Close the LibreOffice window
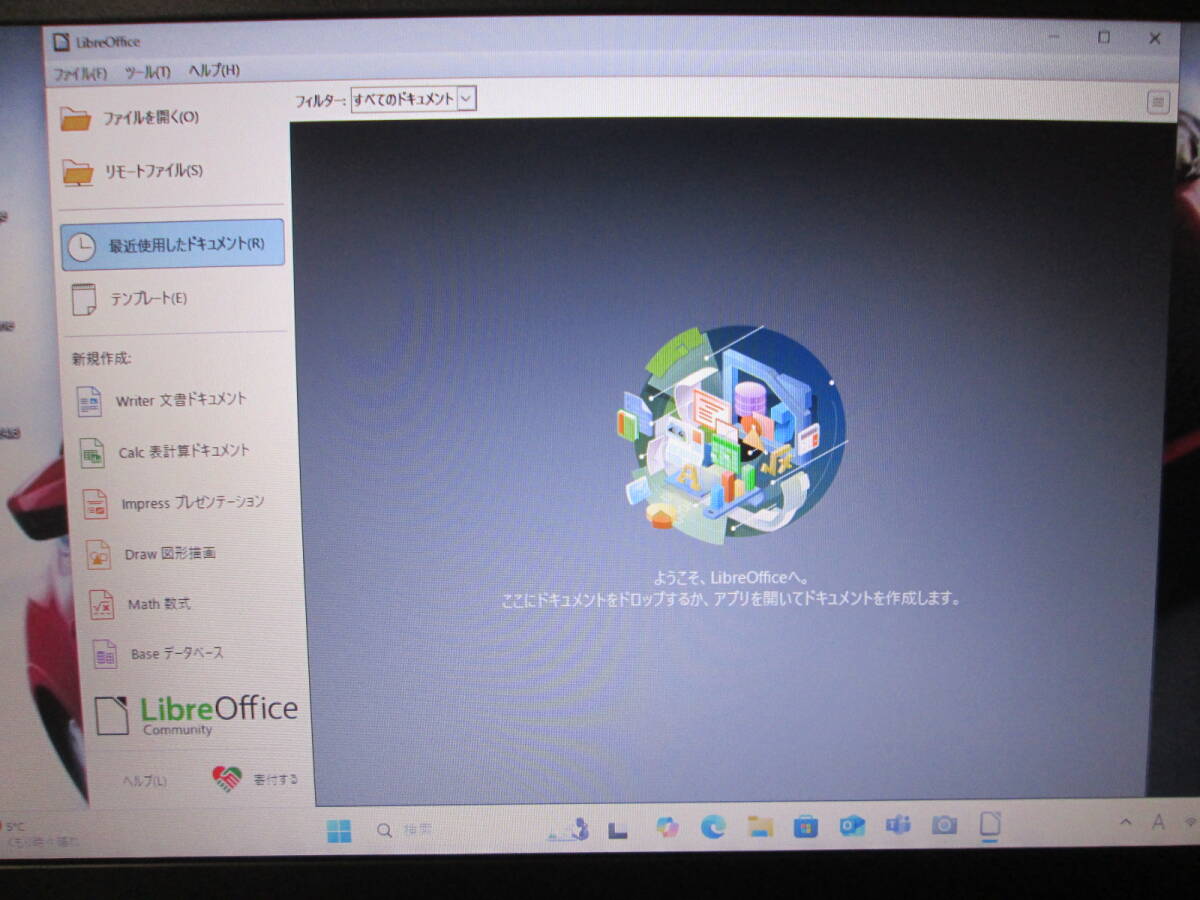 [x=1155, y=39]
